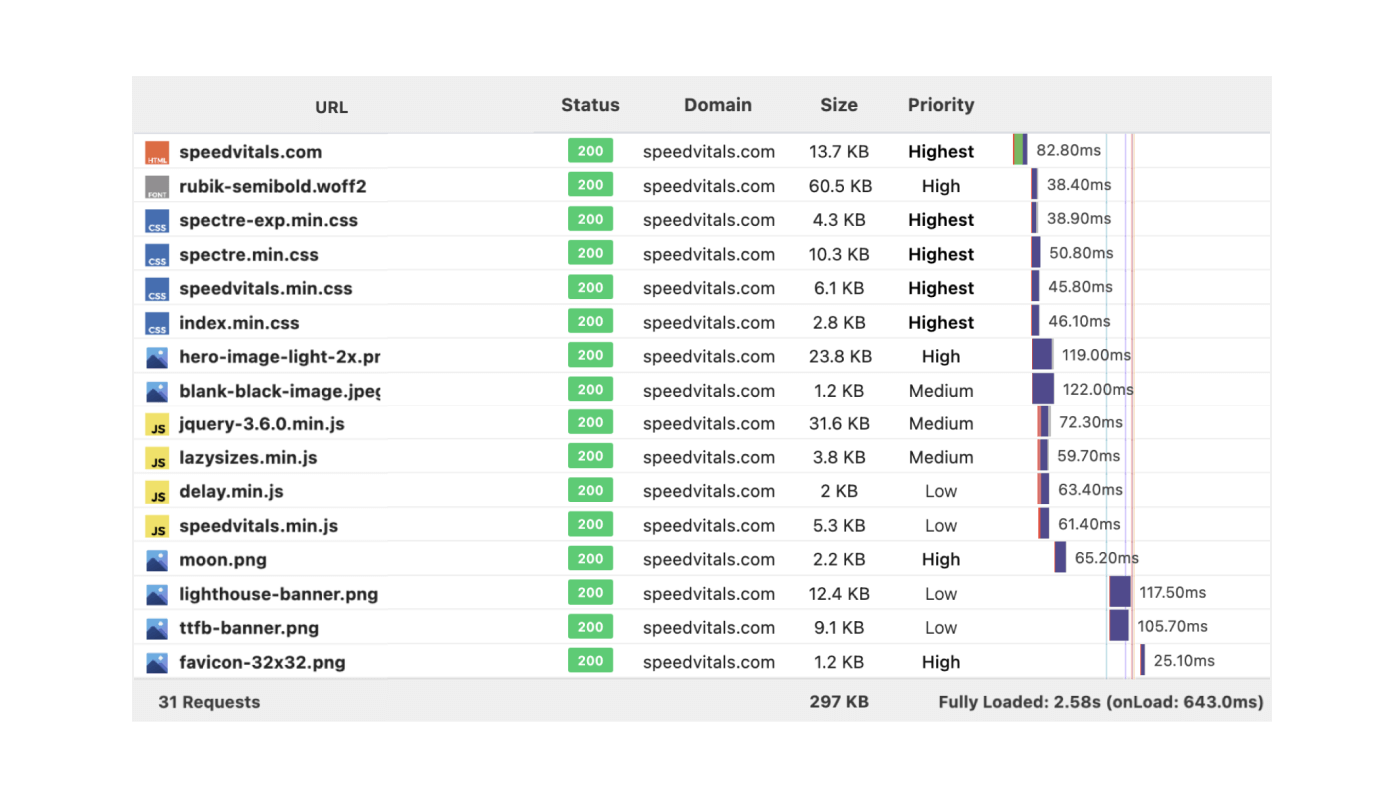Select the image icon for favicon-32x32.png
This screenshot has height=800, width=1400.
click(157, 660)
